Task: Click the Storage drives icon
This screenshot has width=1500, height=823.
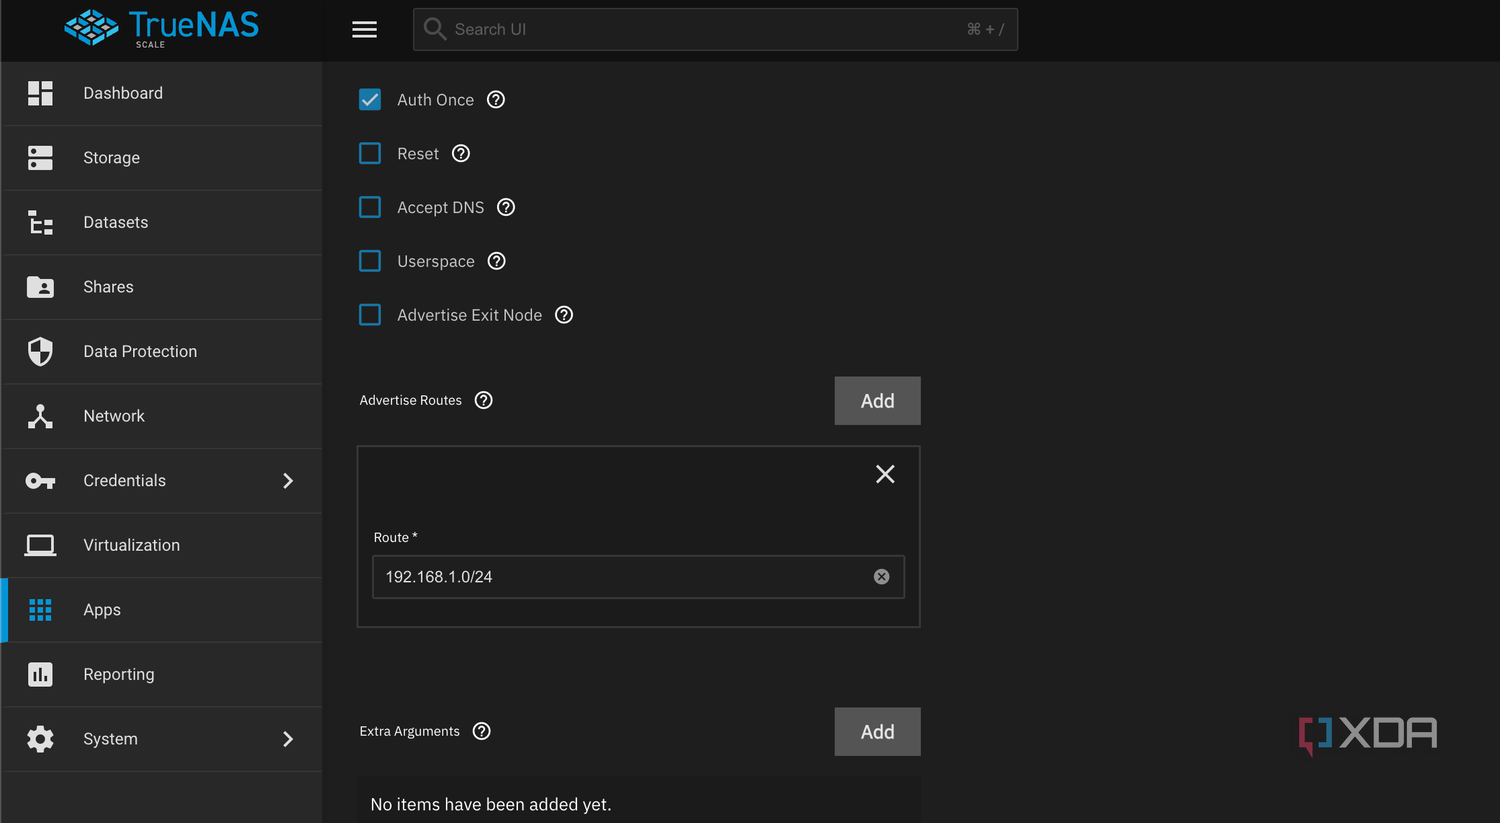Action: pos(40,158)
